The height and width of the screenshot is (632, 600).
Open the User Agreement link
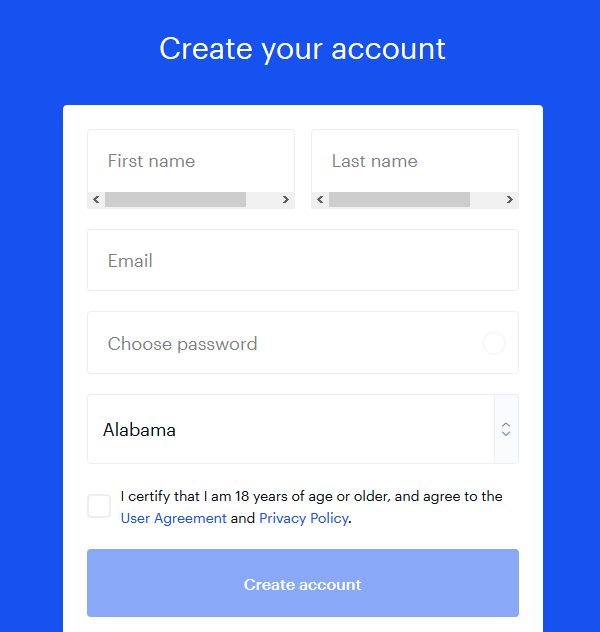click(x=174, y=518)
